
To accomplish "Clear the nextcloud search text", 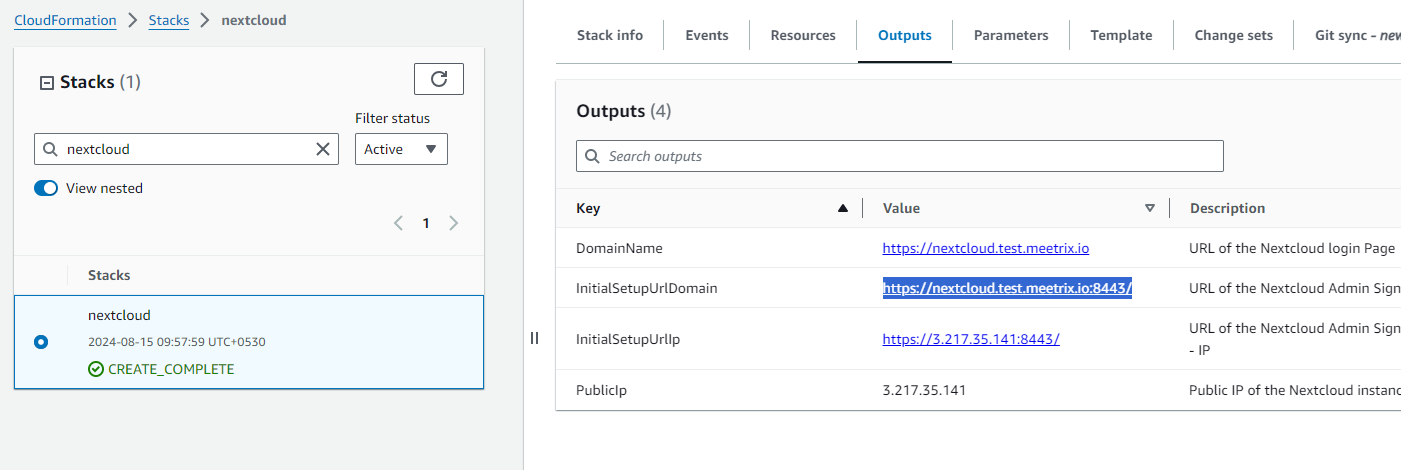I will pos(323,149).
